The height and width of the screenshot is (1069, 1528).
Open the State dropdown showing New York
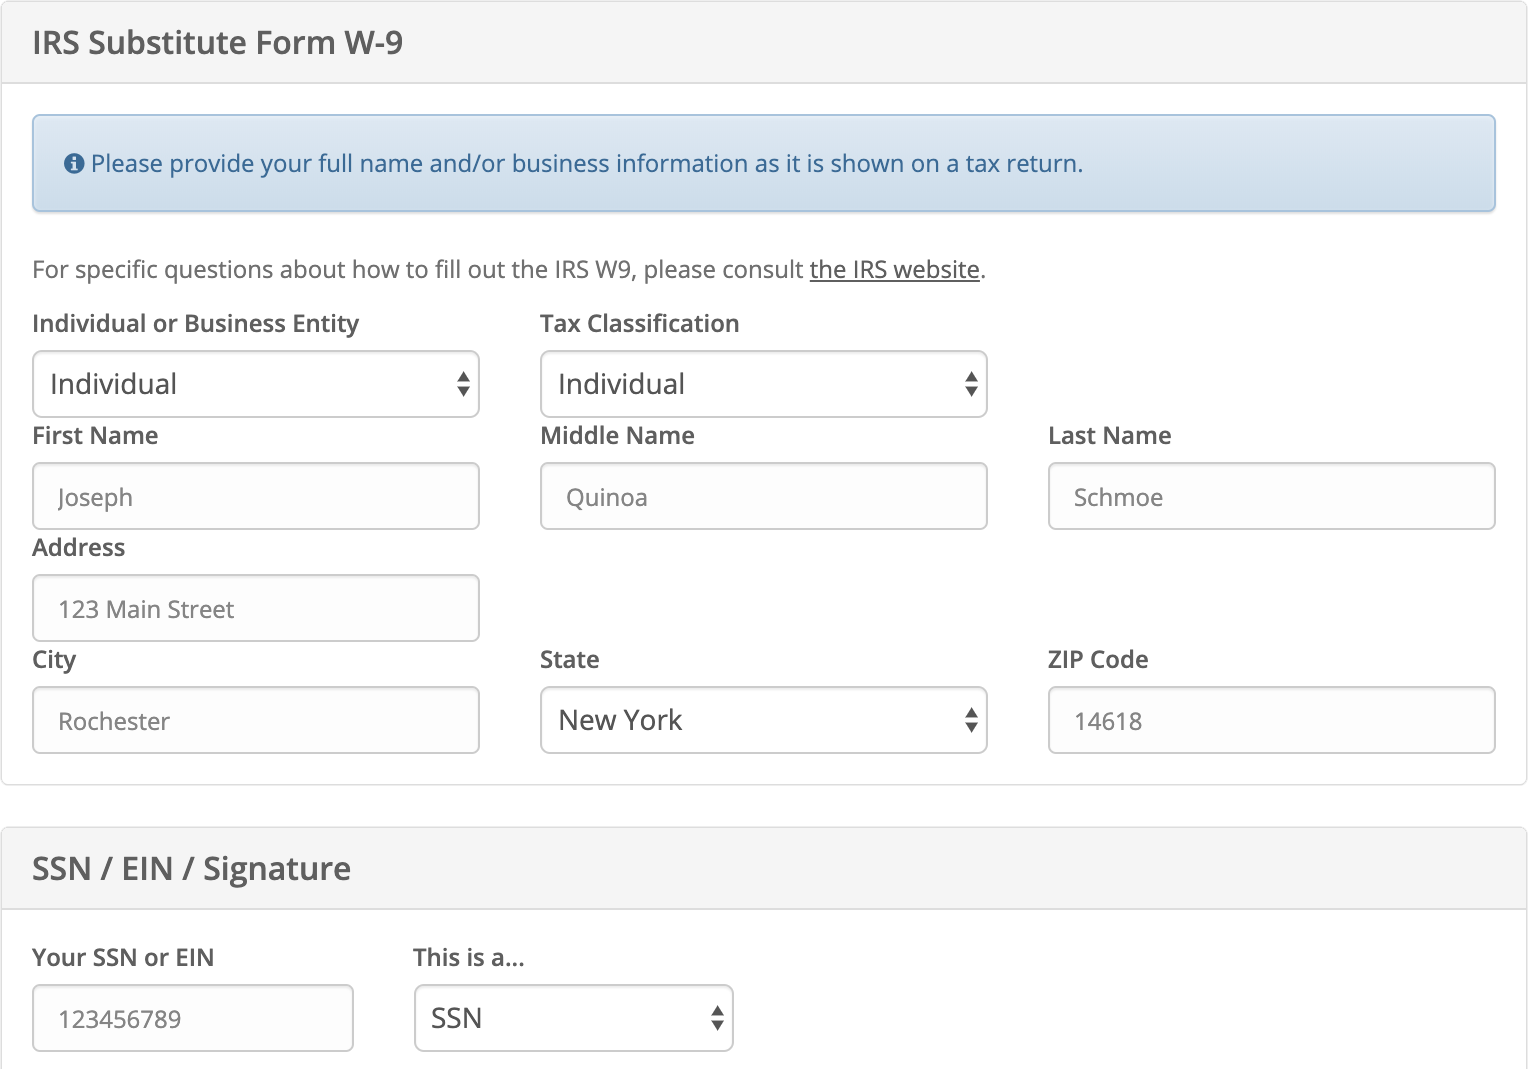click(x=764, y=720)
